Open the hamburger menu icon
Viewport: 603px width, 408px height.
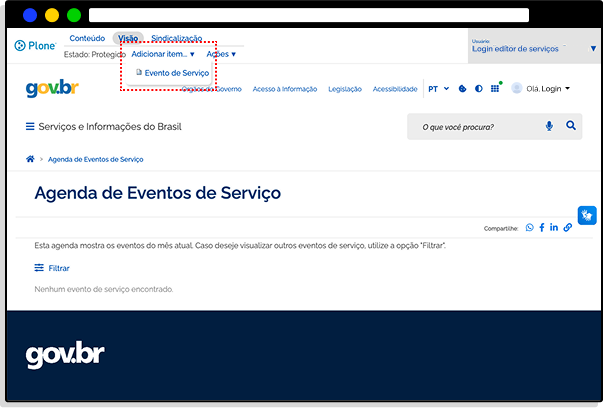tap(30, 127)
